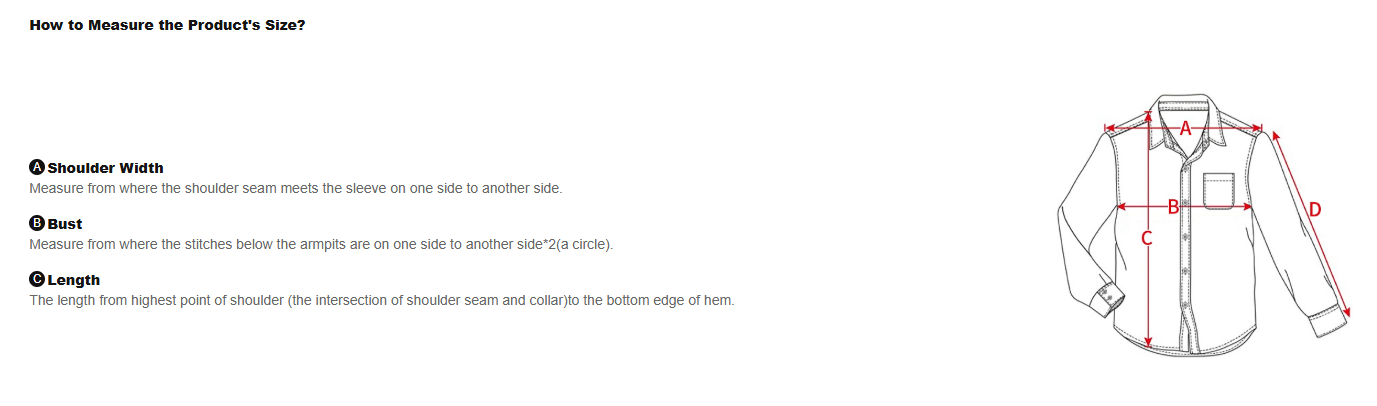This screenshot has height=406, width=1377.
Task: Click the Shoulder Width heading
Action: (105, 167)
